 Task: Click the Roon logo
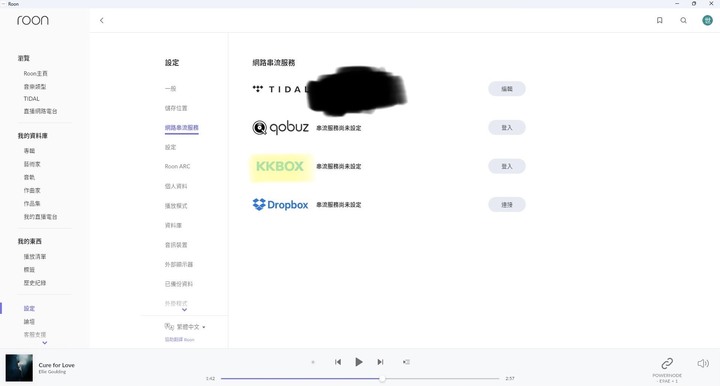[x=33, y=20]
